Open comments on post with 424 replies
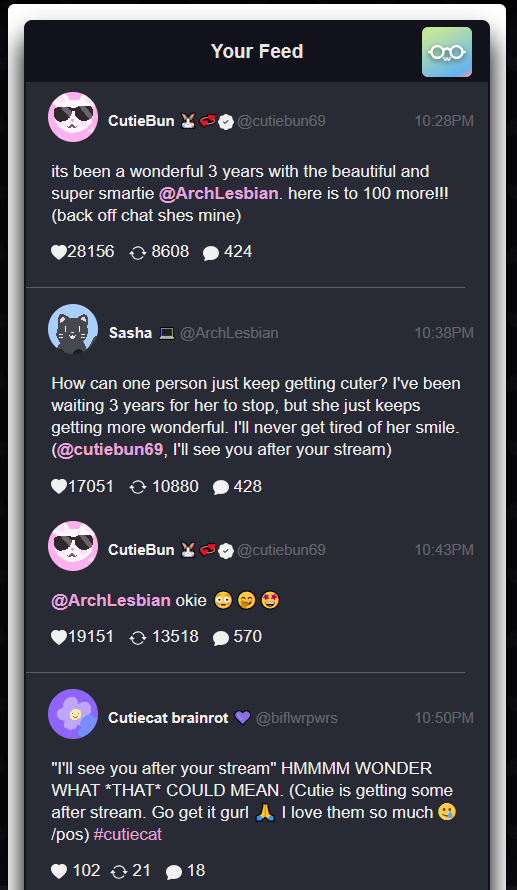 click(x=211, y=253)
